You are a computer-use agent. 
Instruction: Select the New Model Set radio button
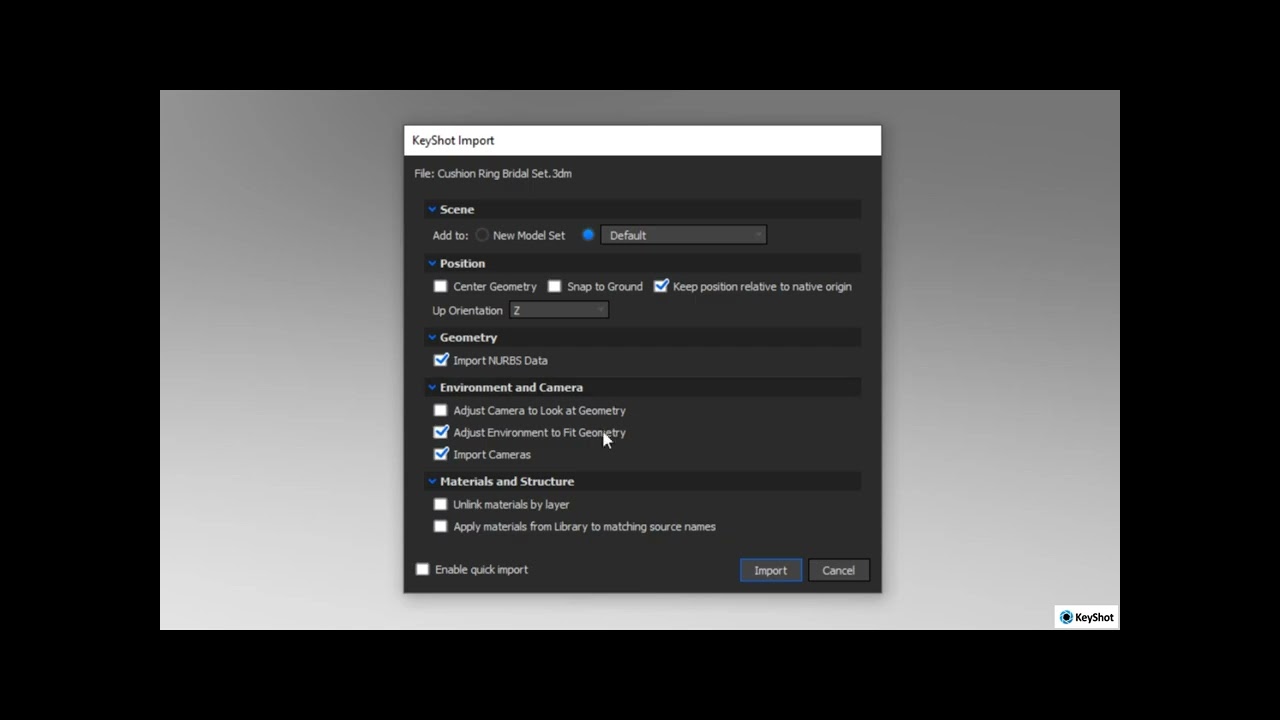482,235
